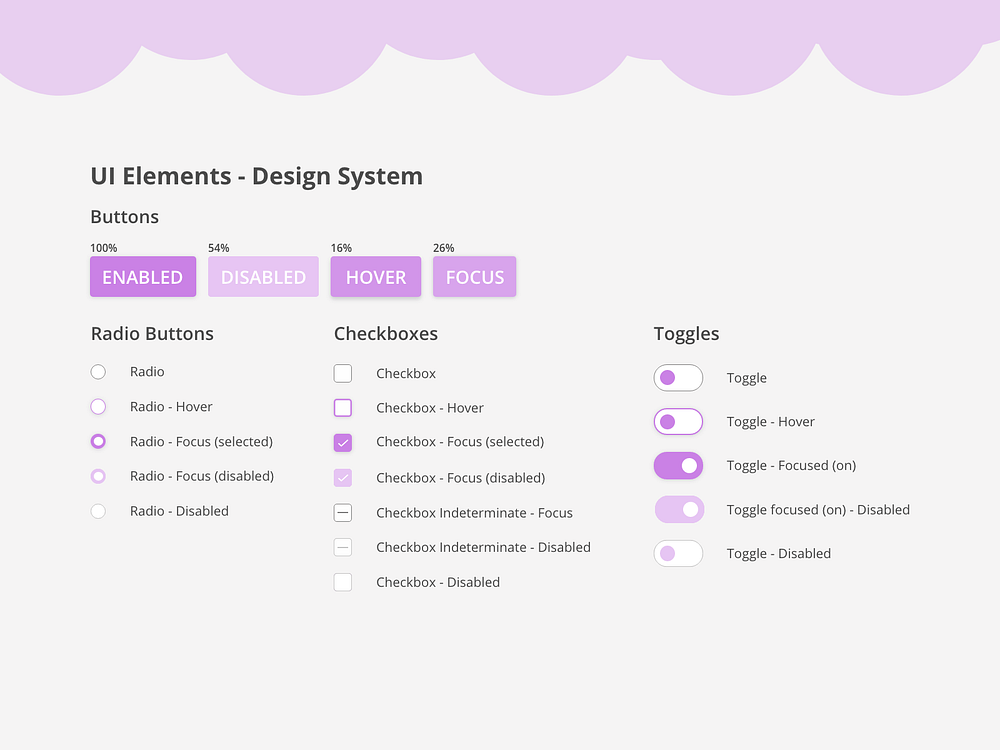This screenshot has width=1000, height=750.
Task: Check the plain Checkbox box
Action: [343, 374]
